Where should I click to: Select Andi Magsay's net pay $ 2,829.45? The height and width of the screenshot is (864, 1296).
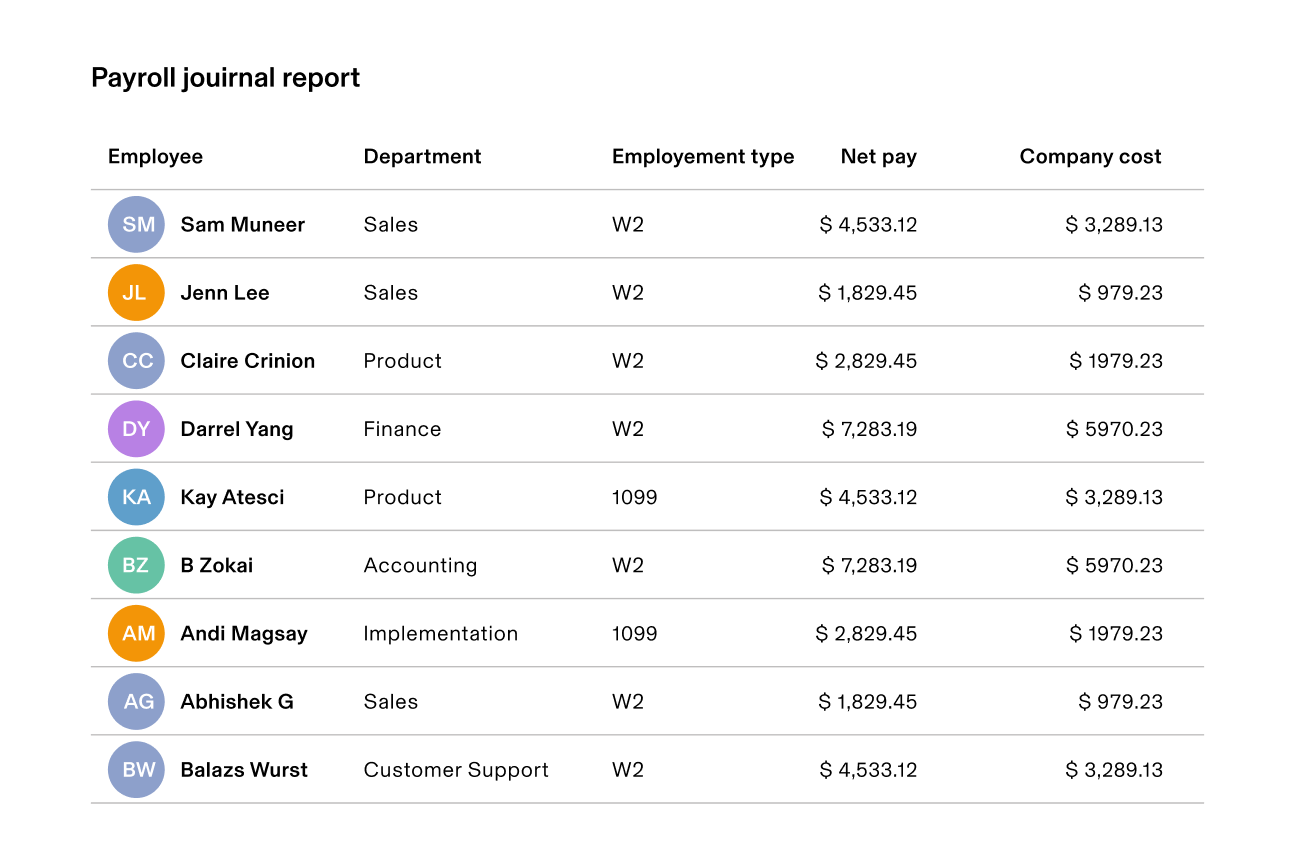(x=866, y=633)
